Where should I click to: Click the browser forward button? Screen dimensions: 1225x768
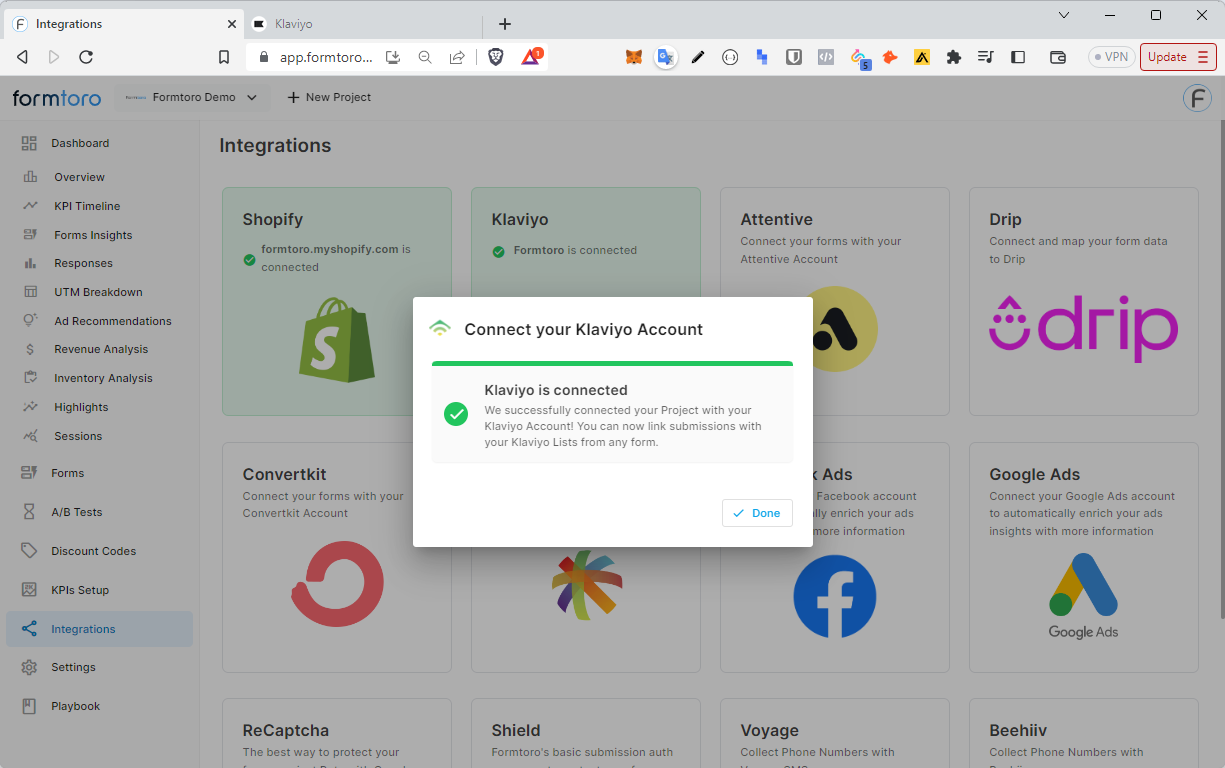(x=54, y=57)
